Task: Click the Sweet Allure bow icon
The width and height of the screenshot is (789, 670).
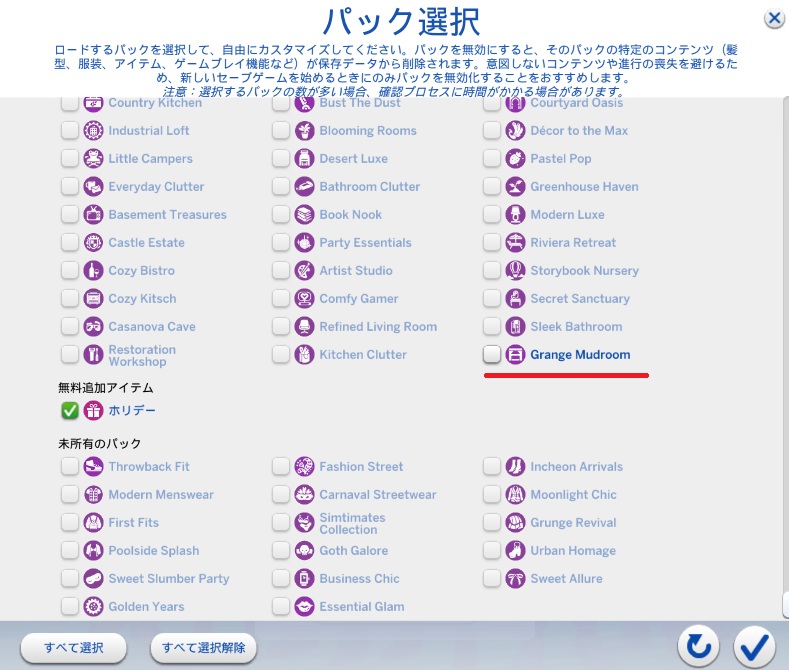Action: [515, 578]
